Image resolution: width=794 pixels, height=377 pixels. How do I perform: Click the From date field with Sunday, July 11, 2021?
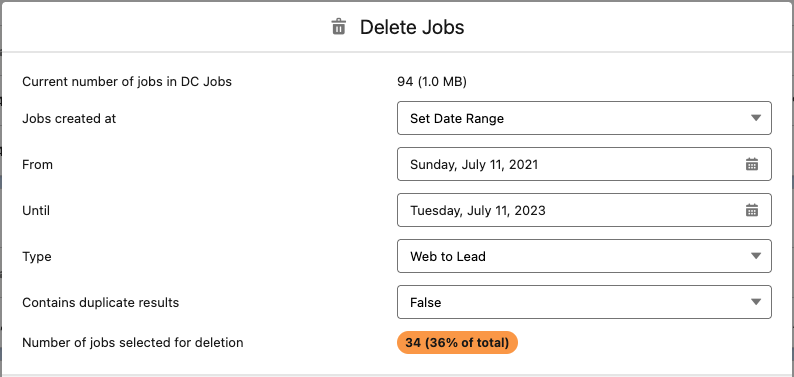pyautogui.click(x=584, y=164)
